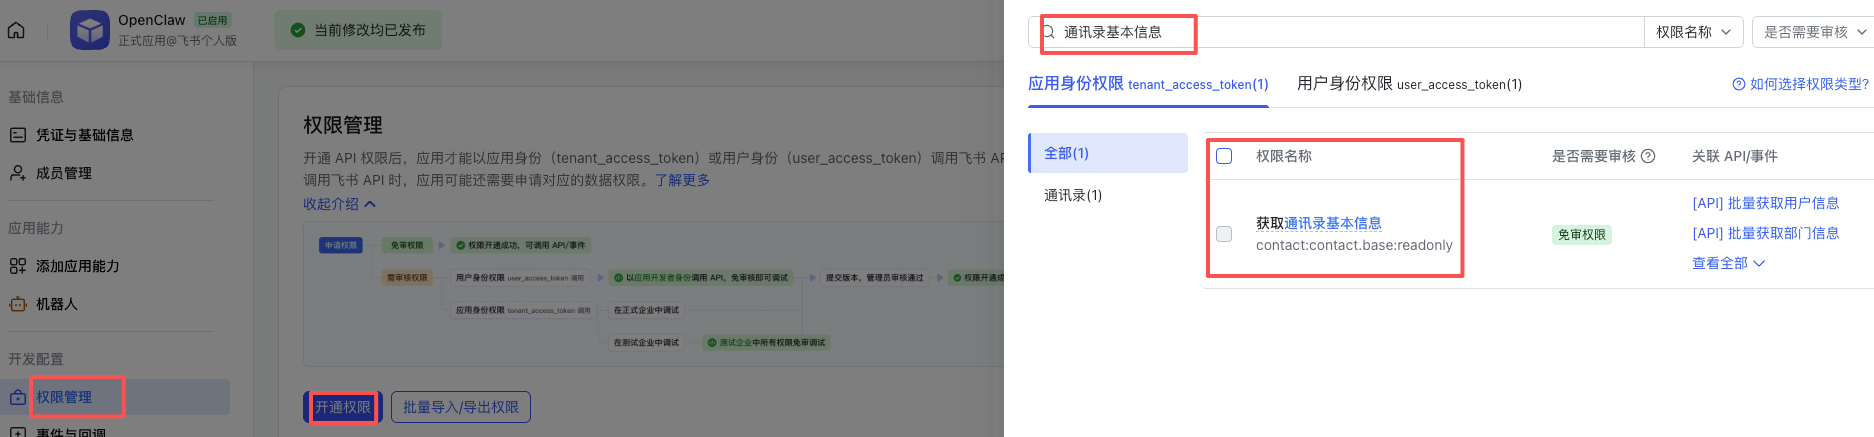Click the 成员管理 person icon
This screenshot has height=437, width=1874.
click(x=18, y=173)
